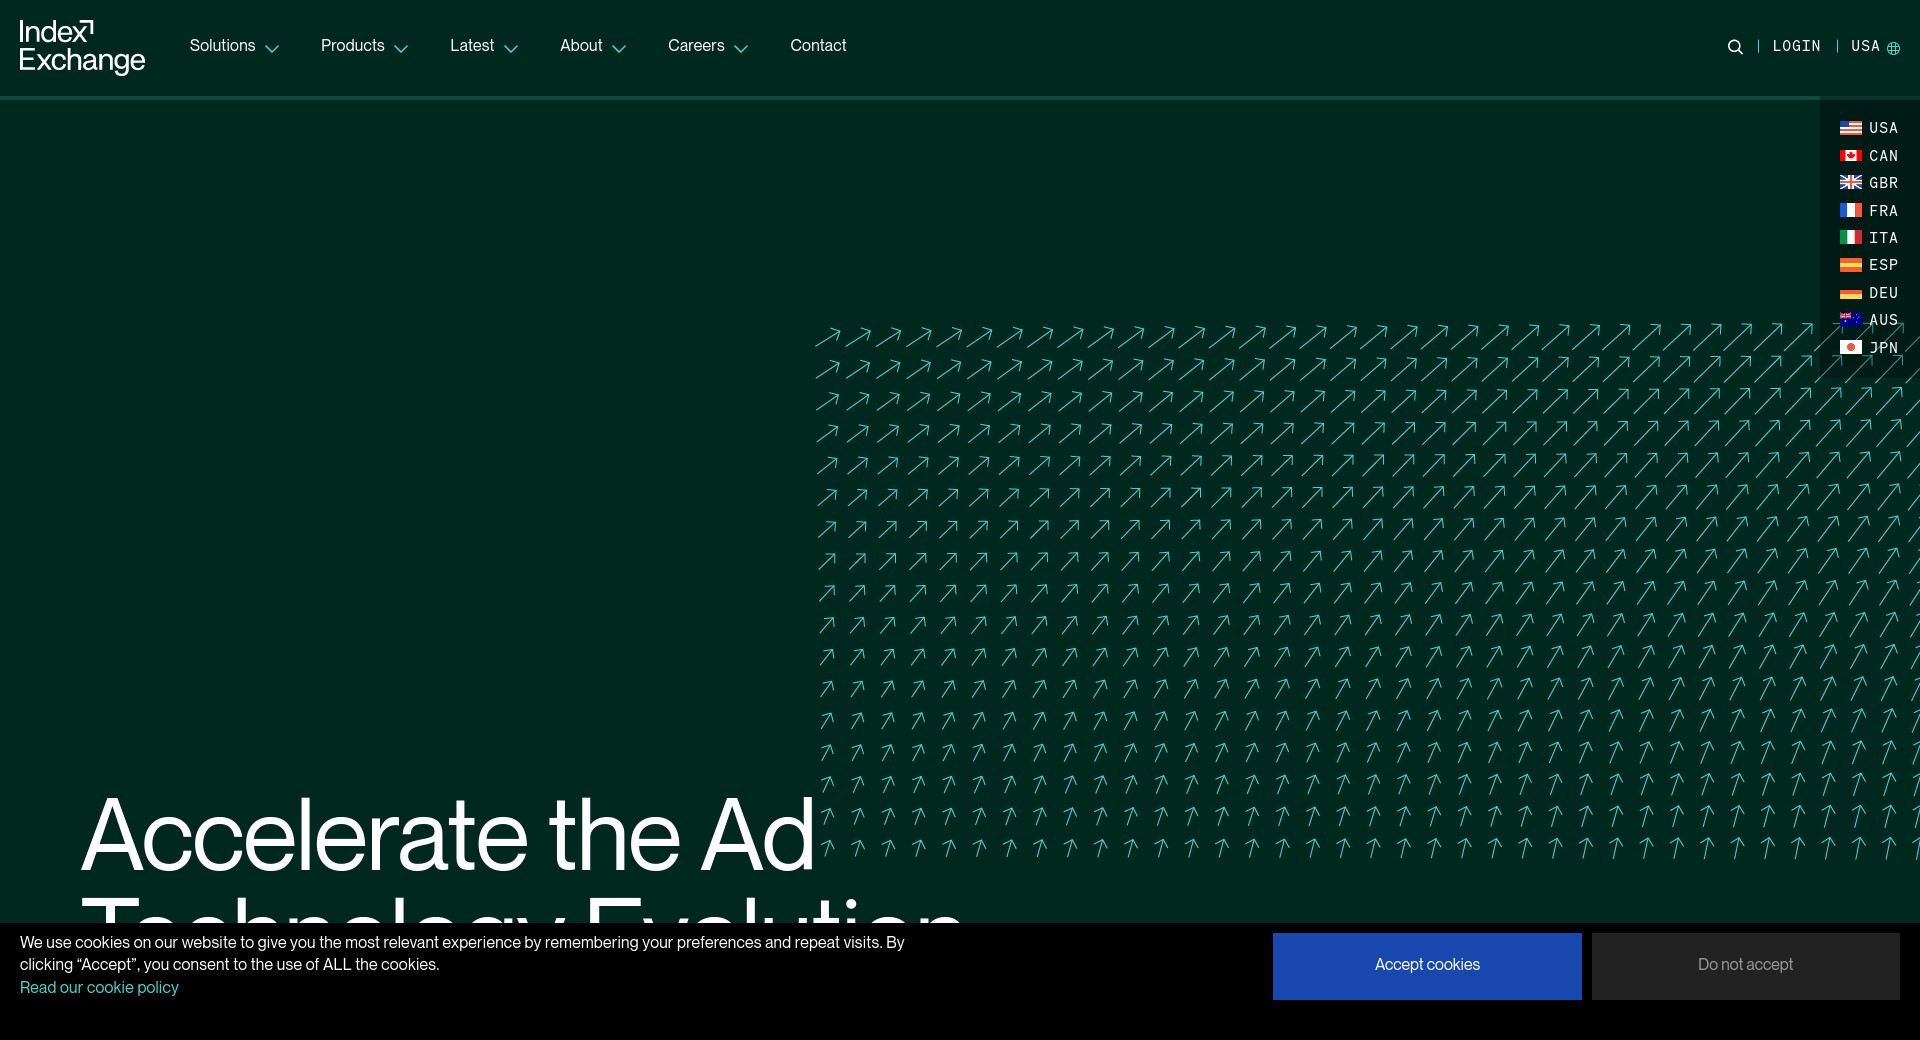Open the Careers navigation menu

(707, 46)
